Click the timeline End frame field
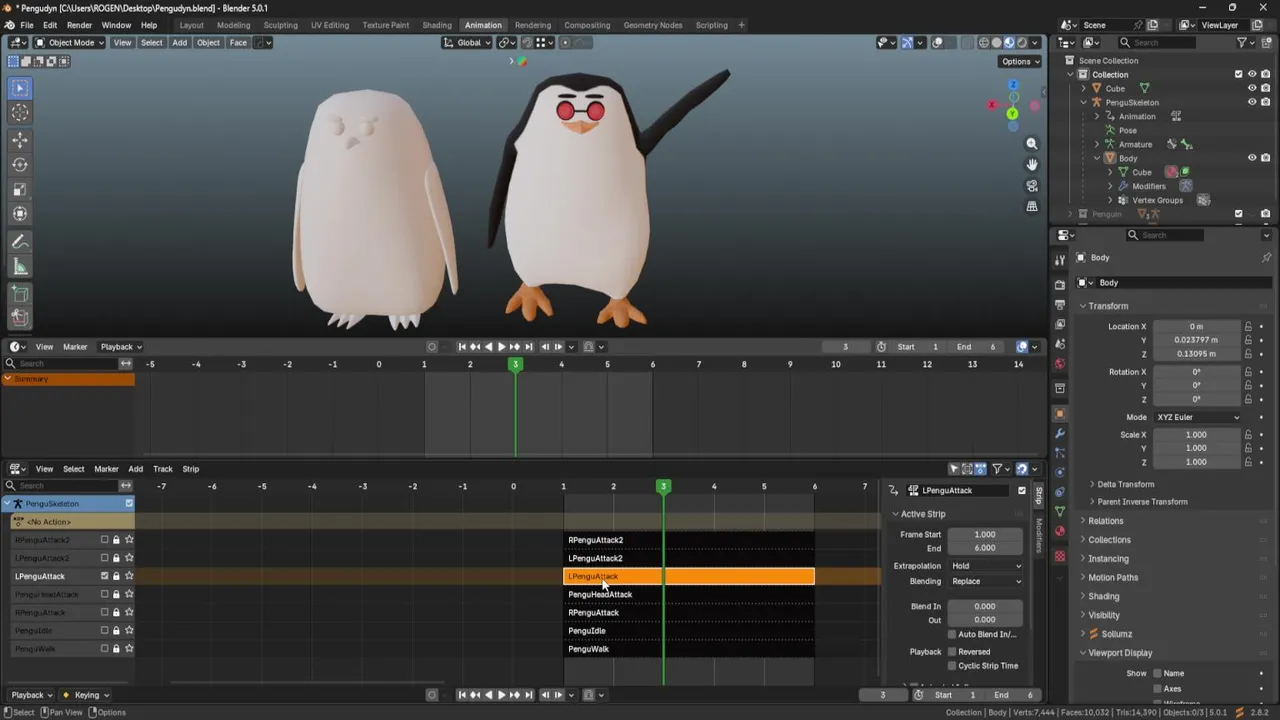The image size is (1280, 720). (x=978, y=347)
